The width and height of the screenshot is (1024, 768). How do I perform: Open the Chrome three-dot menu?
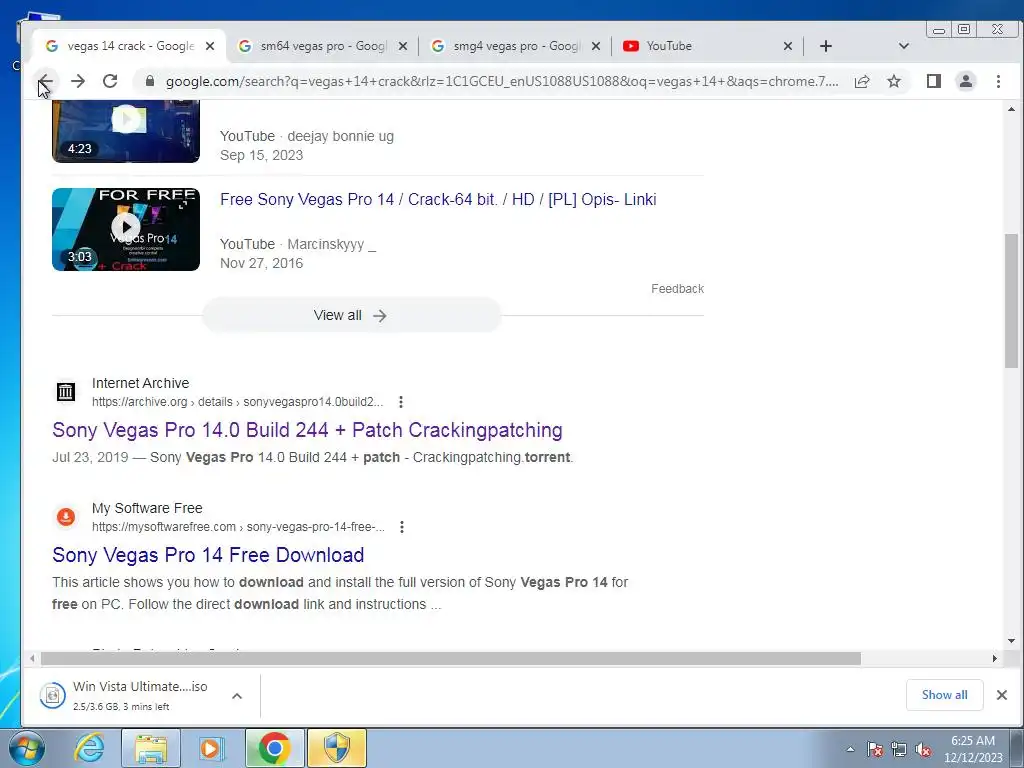[x=998, y=81]
